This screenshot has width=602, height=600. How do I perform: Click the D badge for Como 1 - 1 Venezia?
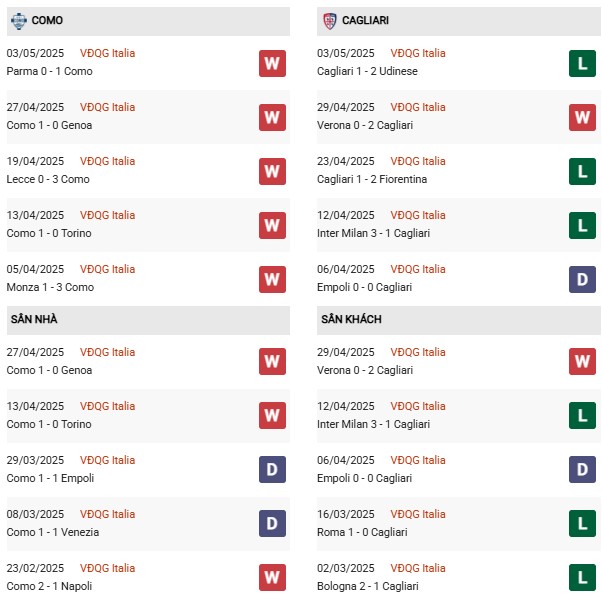pos(272,523)
